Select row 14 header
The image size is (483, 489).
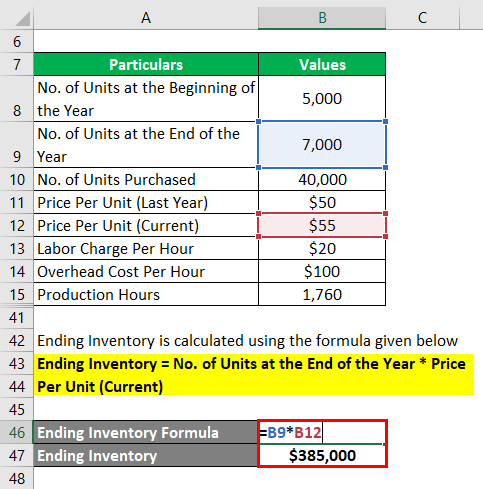[x=17, y=272]
